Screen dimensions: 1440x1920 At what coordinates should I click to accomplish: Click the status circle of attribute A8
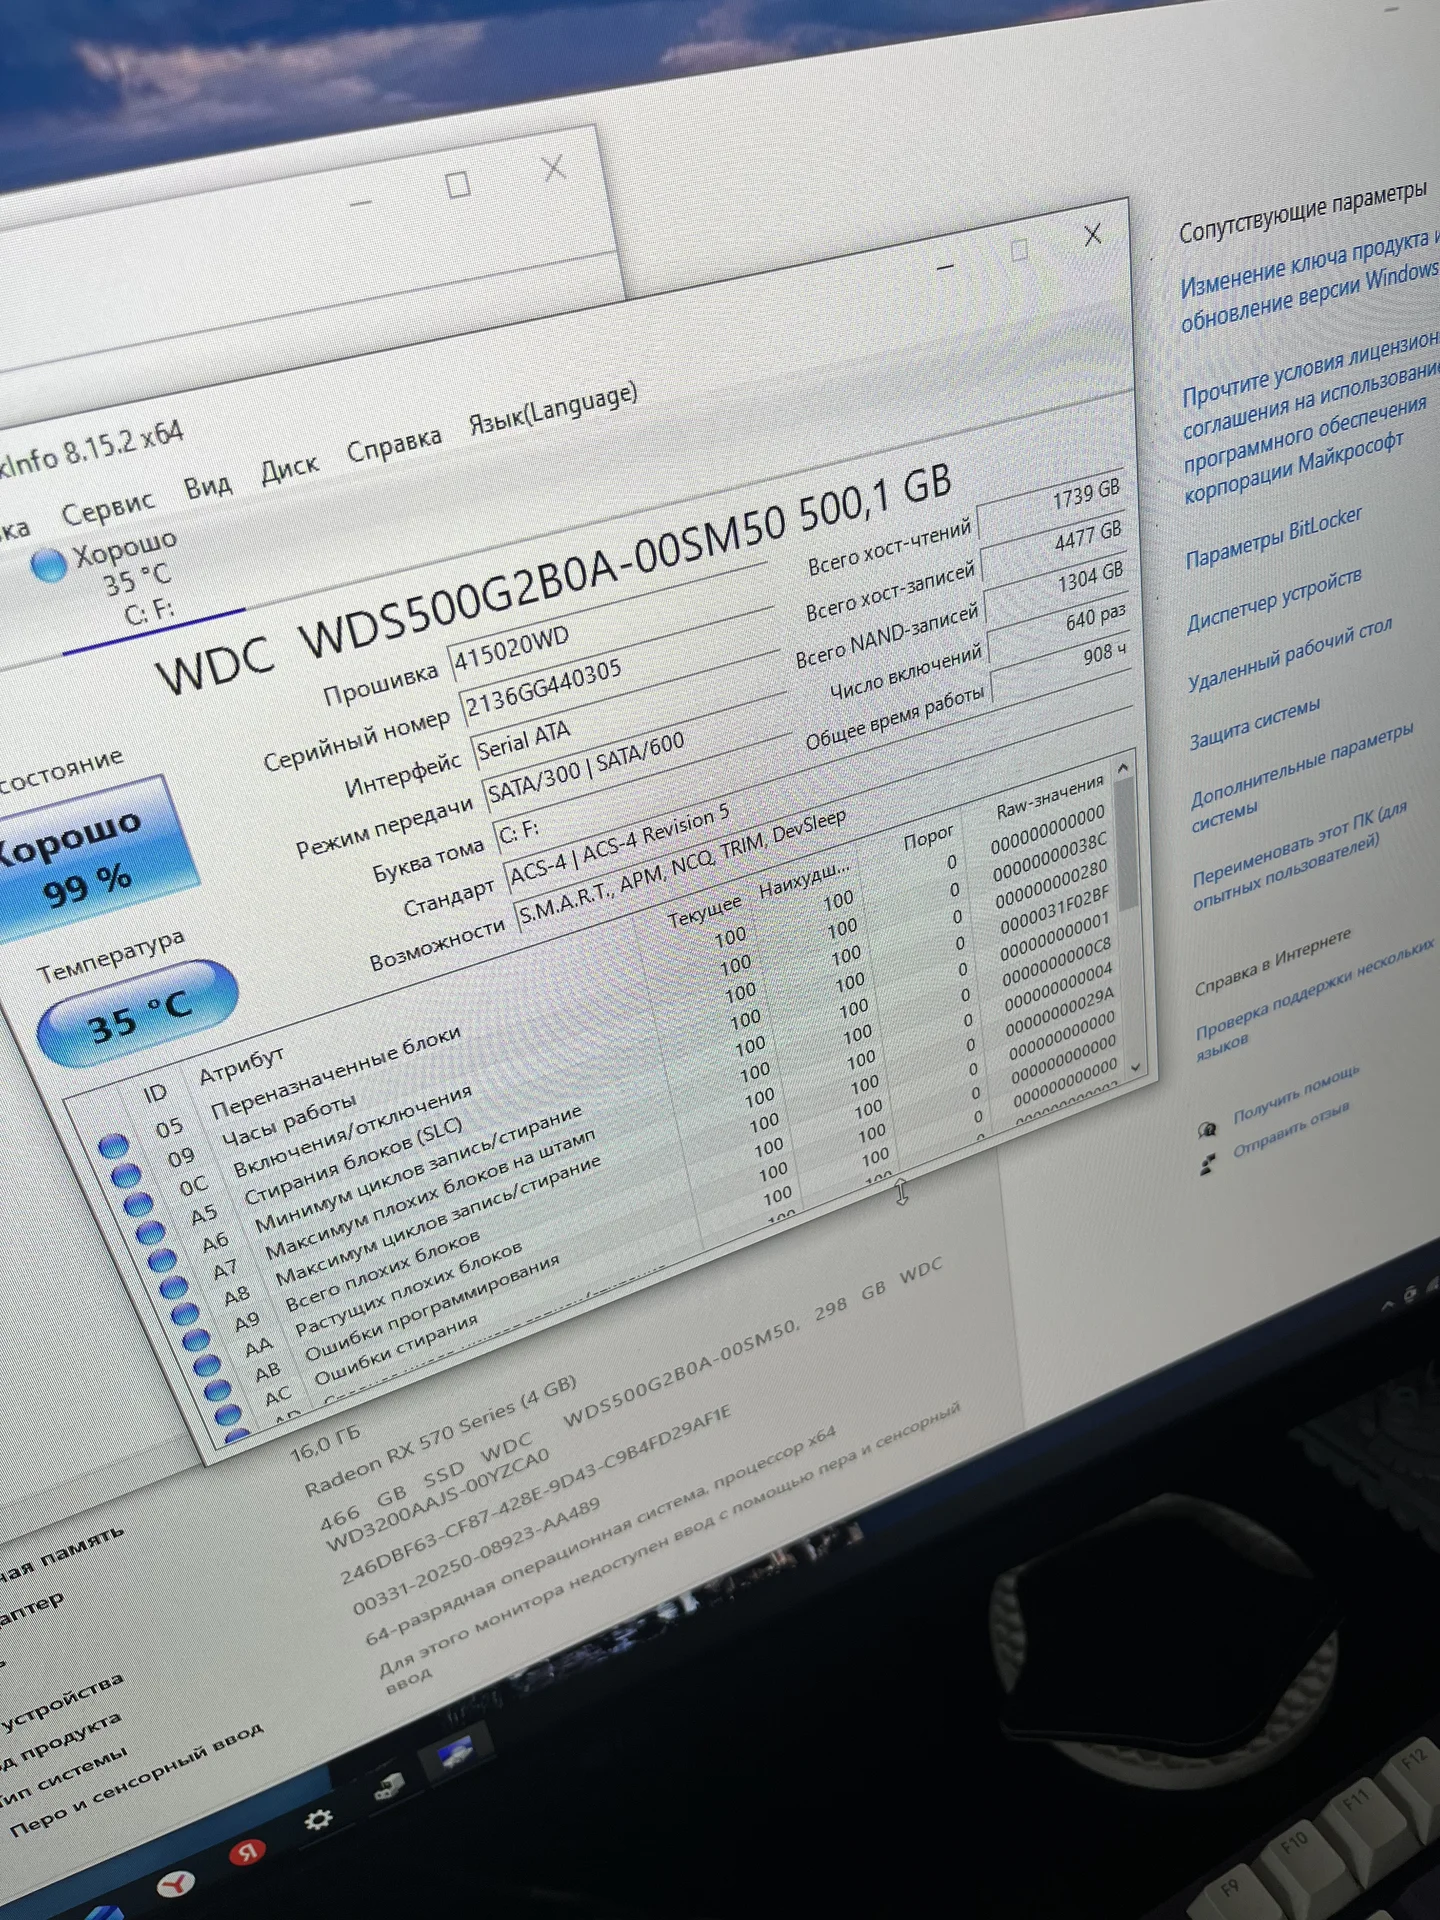[x=184, y=1313]
